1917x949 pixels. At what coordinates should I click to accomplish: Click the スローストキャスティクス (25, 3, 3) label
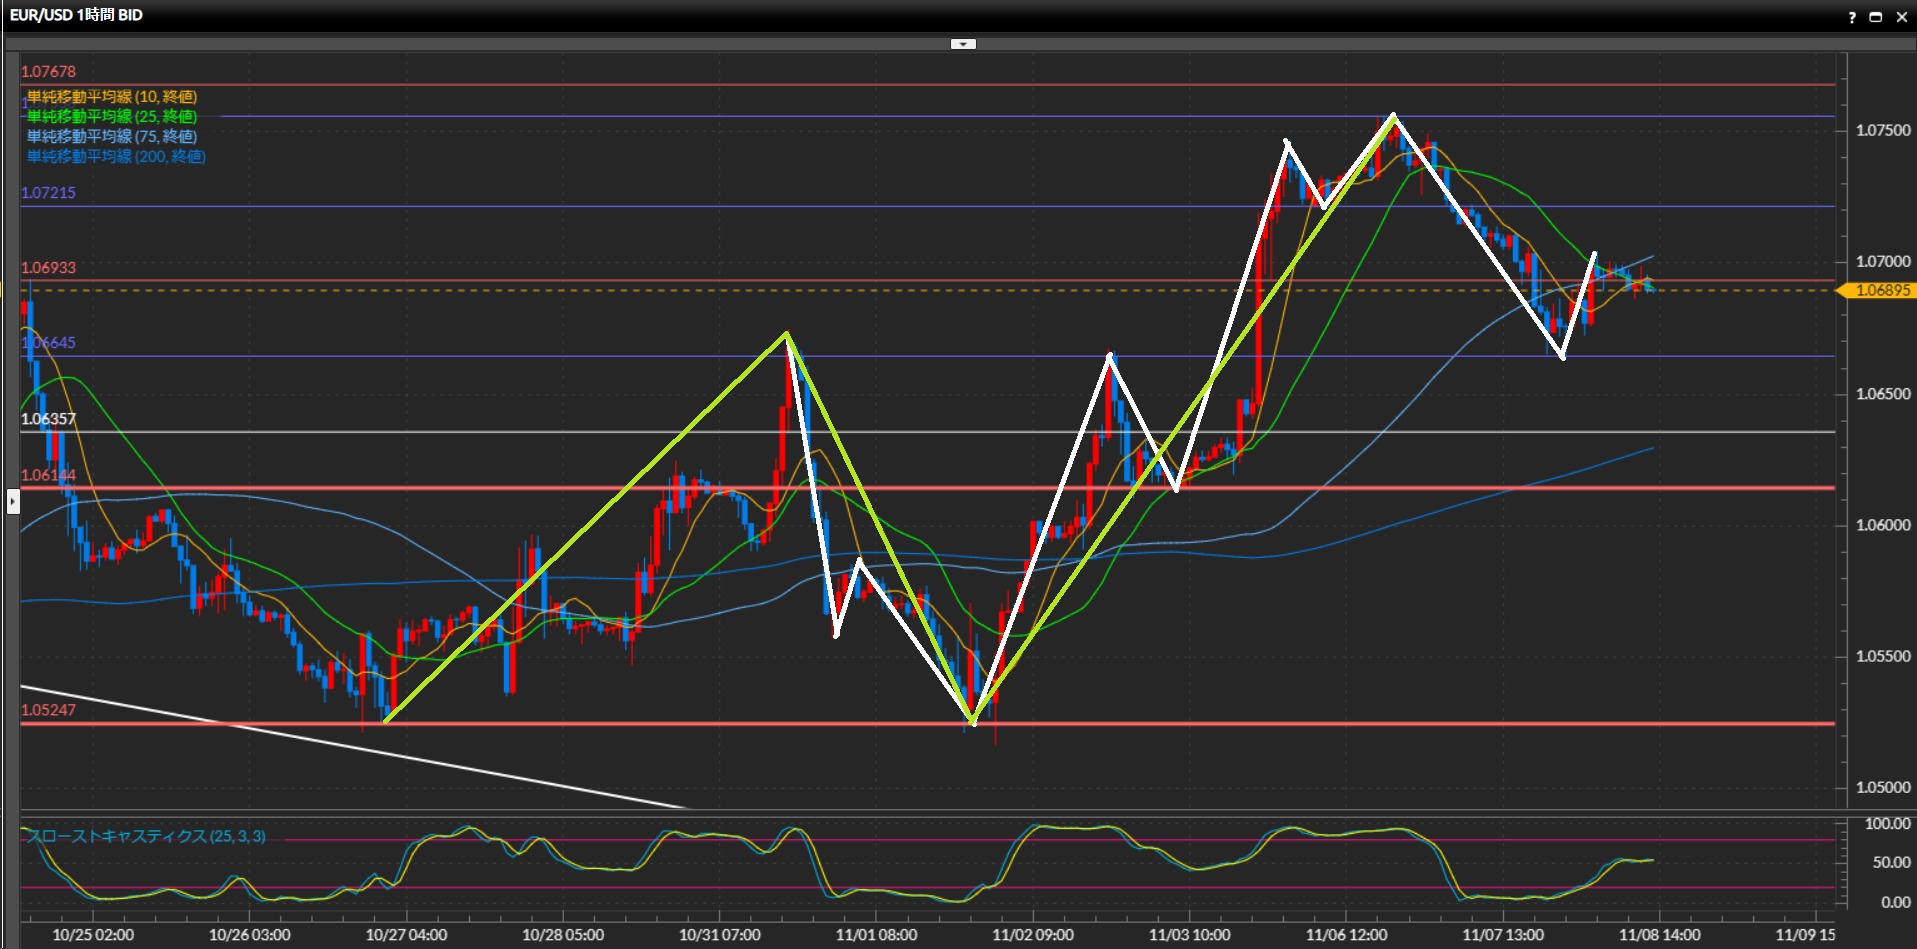click(x=146, y=836)
